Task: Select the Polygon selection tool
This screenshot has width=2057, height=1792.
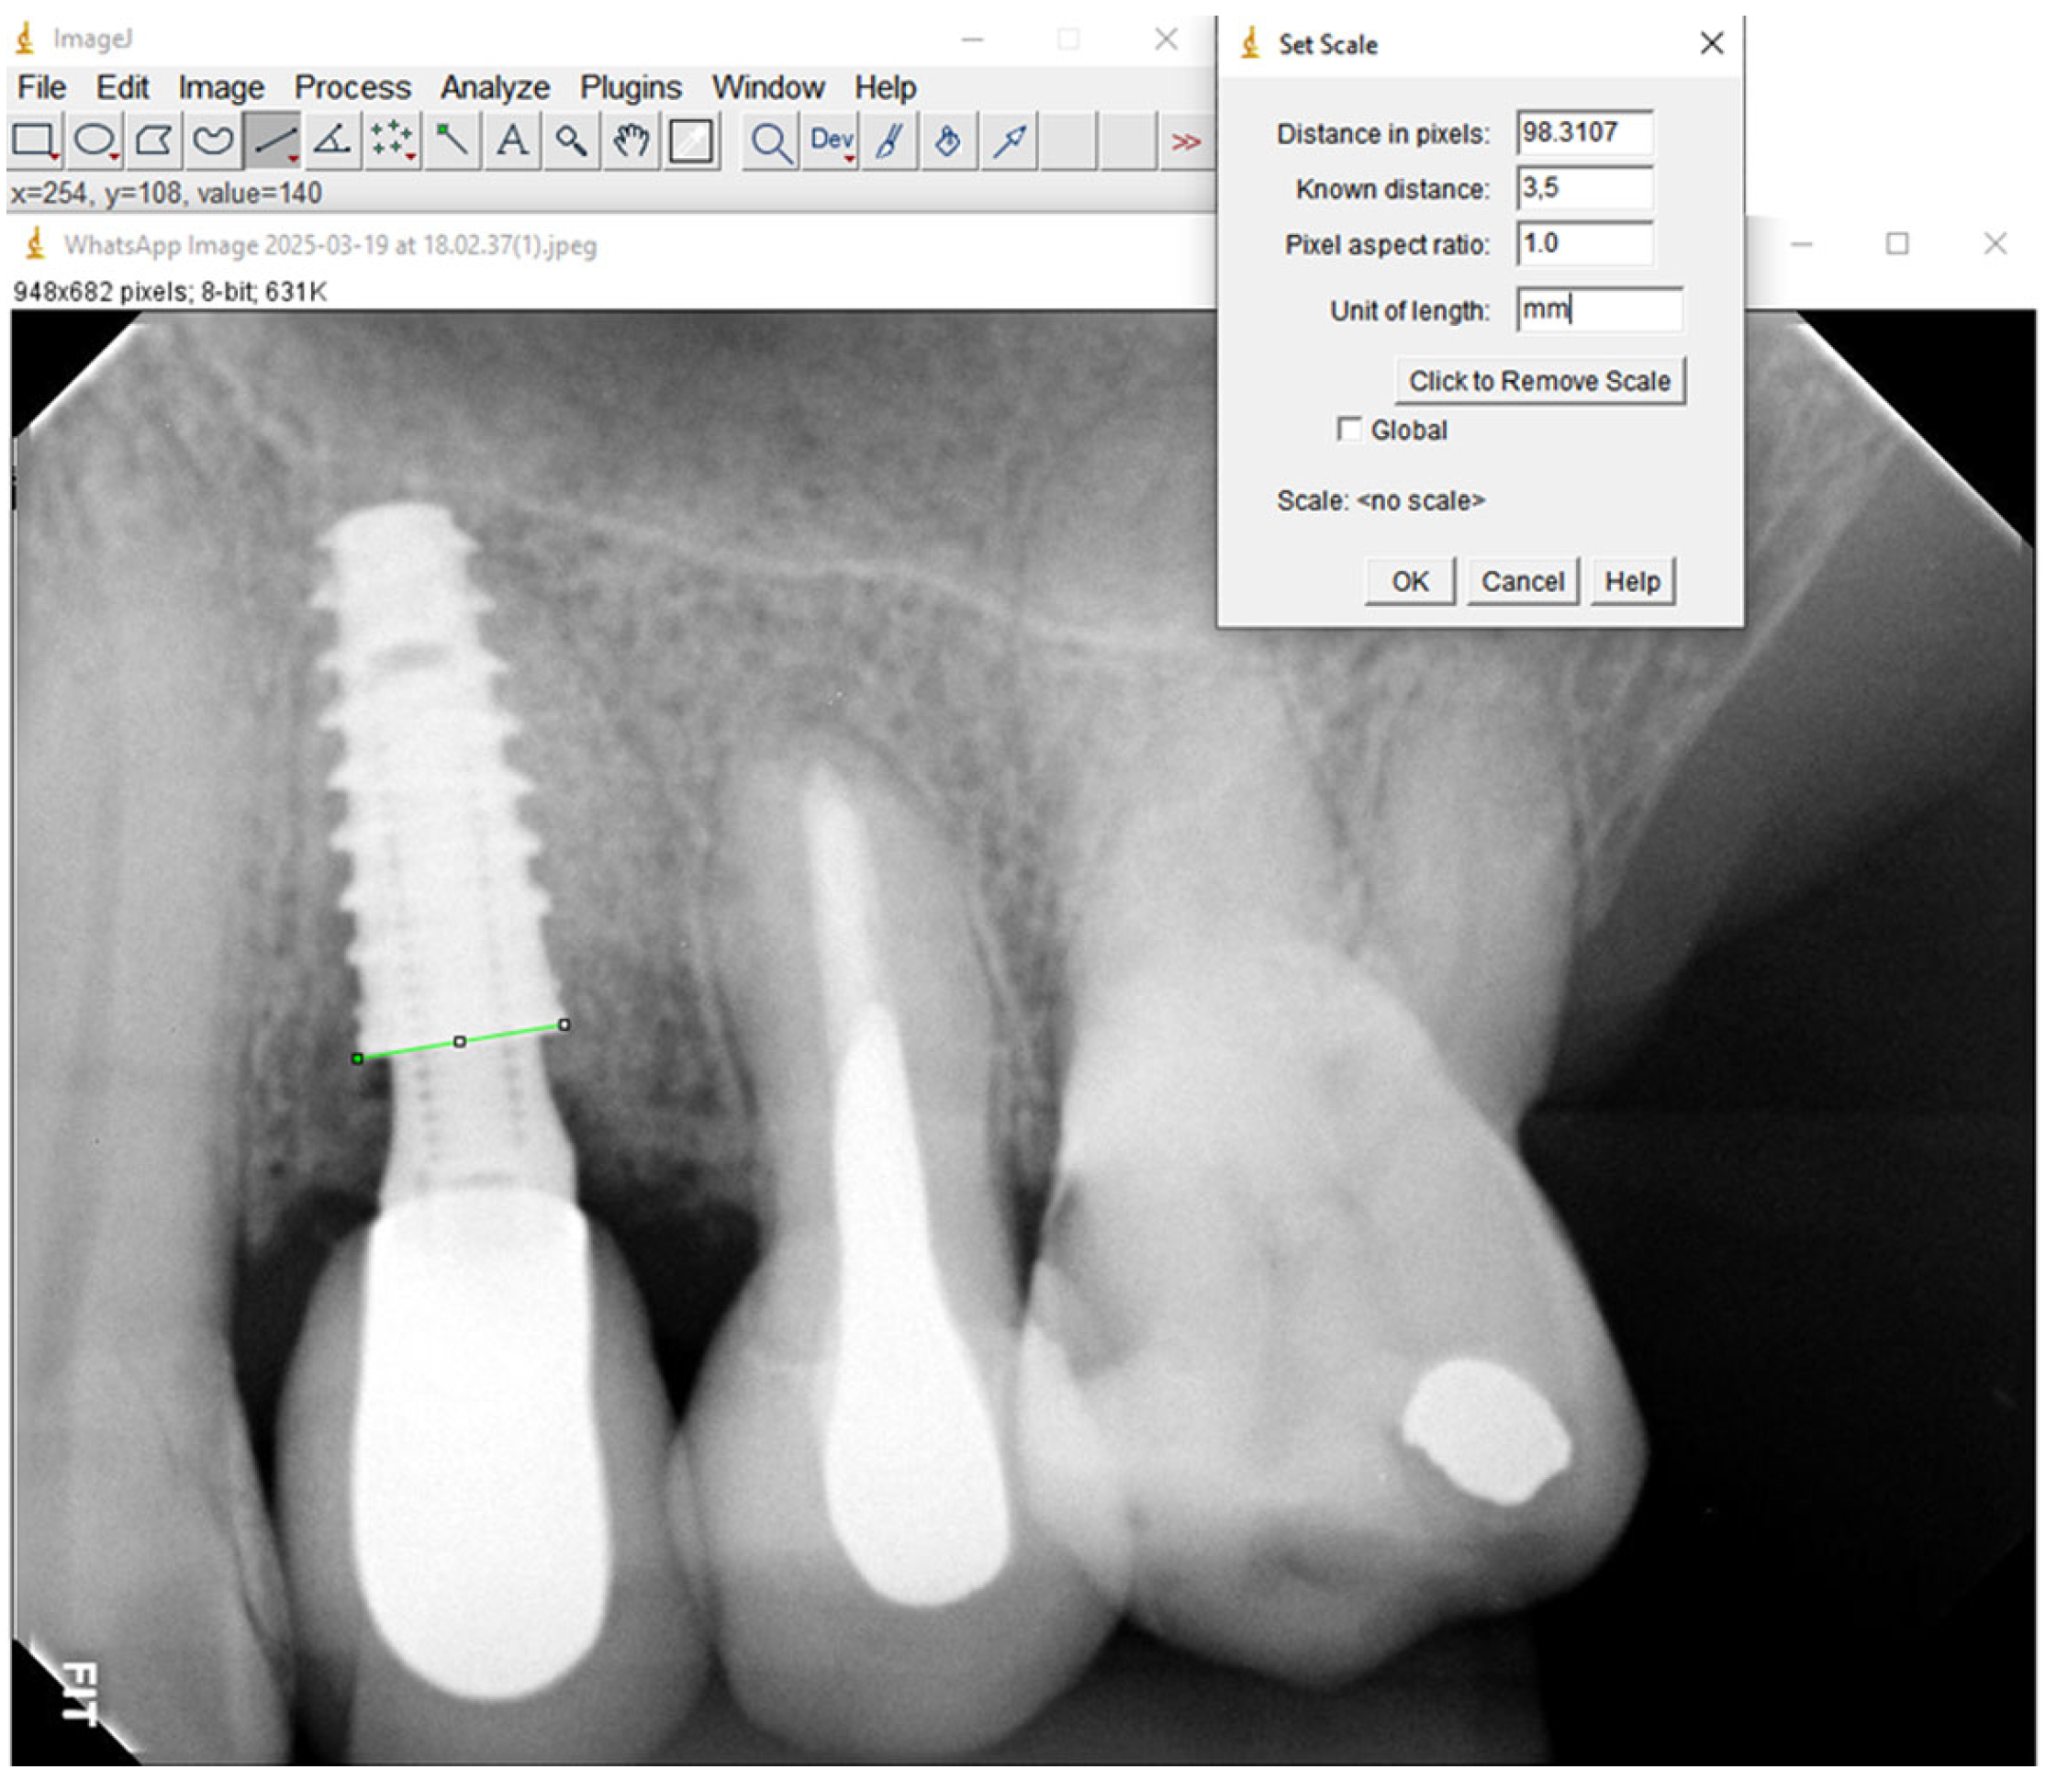Action: click(x=153, y=141)
